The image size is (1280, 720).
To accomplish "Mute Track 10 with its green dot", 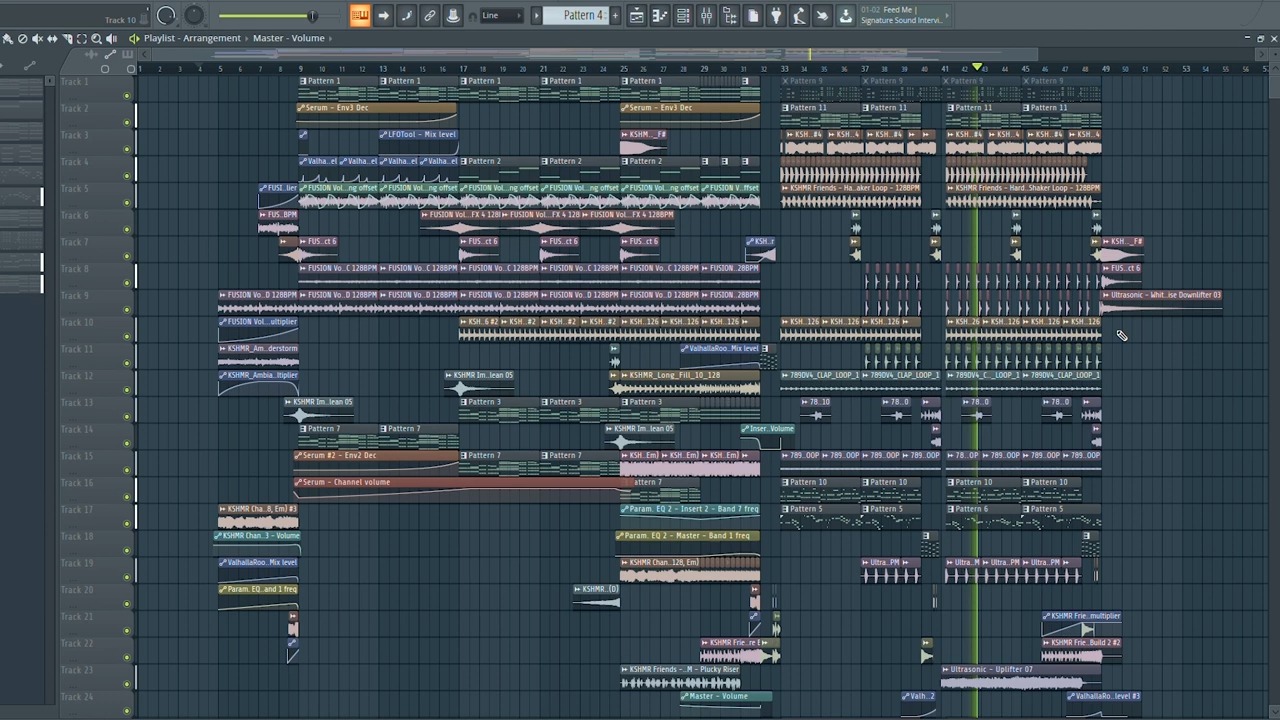I will pos(127,337).
